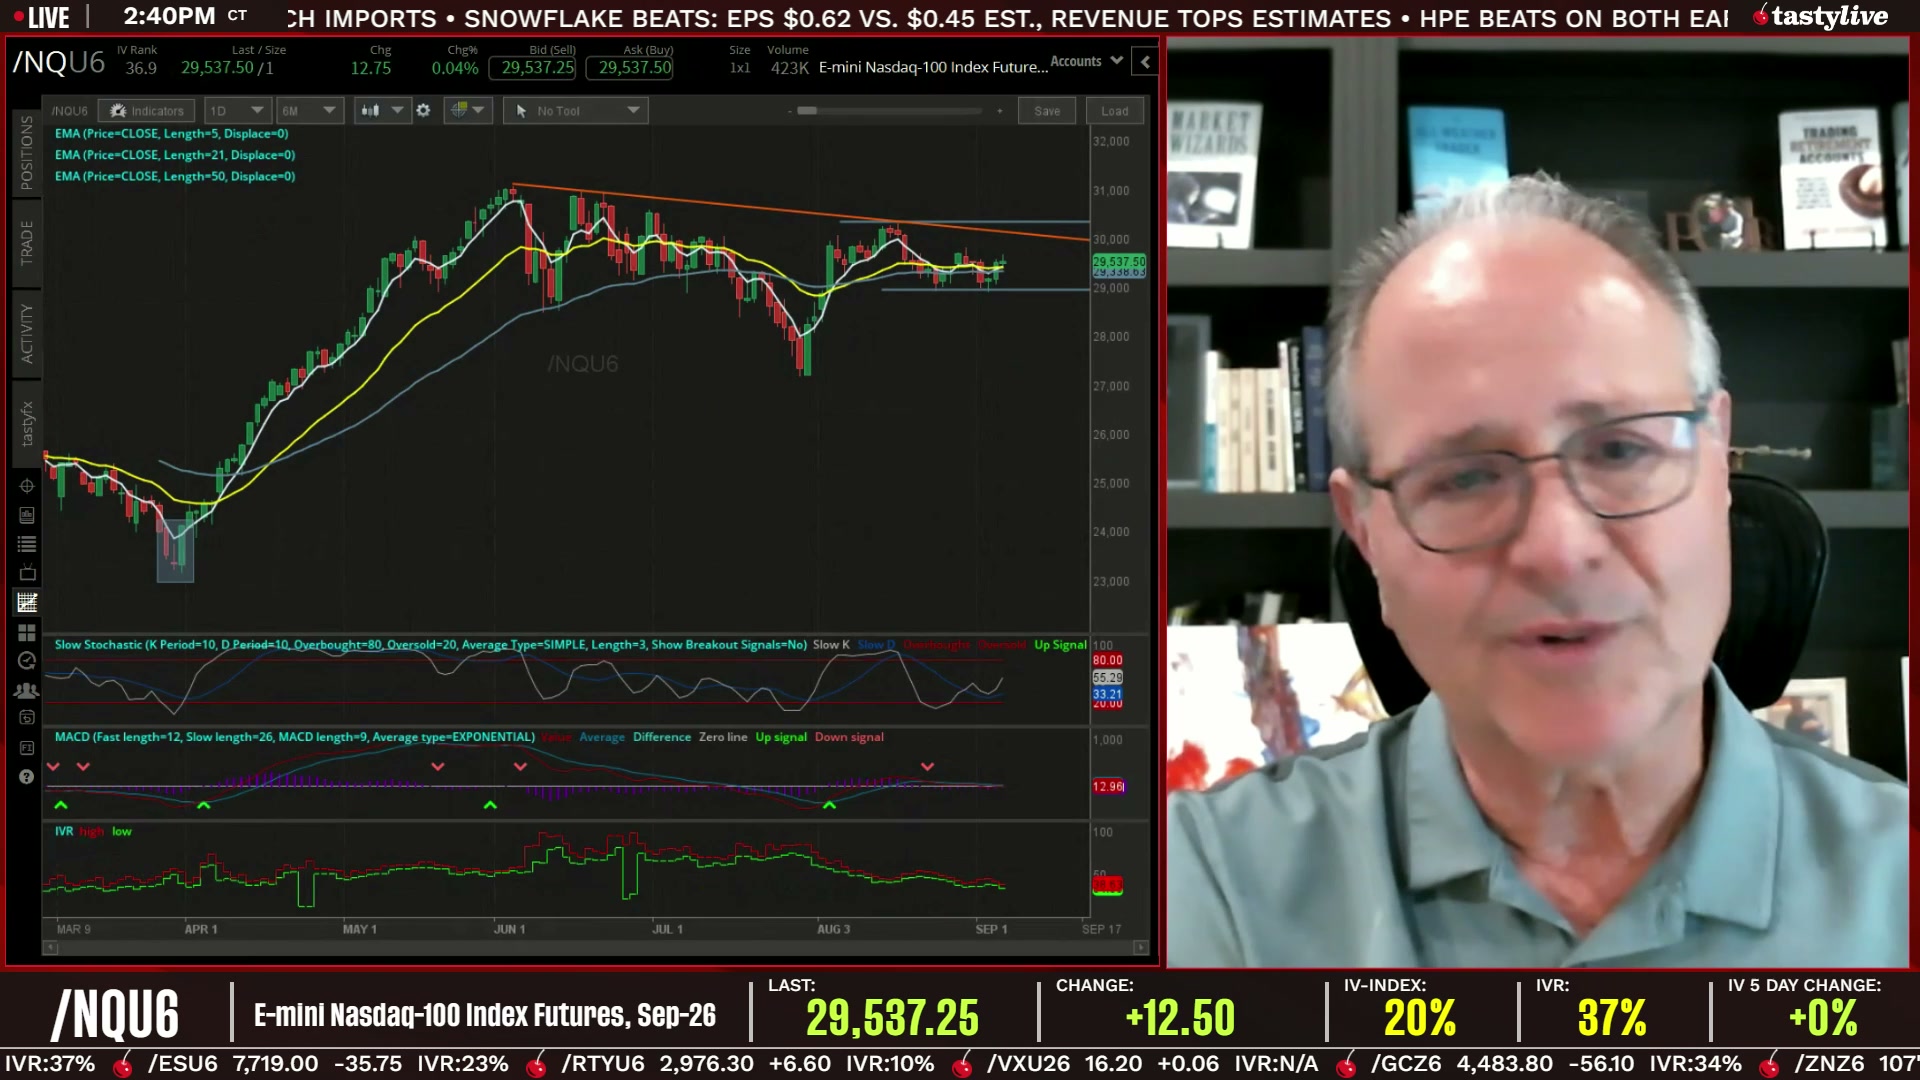Viewport: 1920px width, 1080px height.
Task: Click the help question mark icon
Action: [x=27, y=777]
